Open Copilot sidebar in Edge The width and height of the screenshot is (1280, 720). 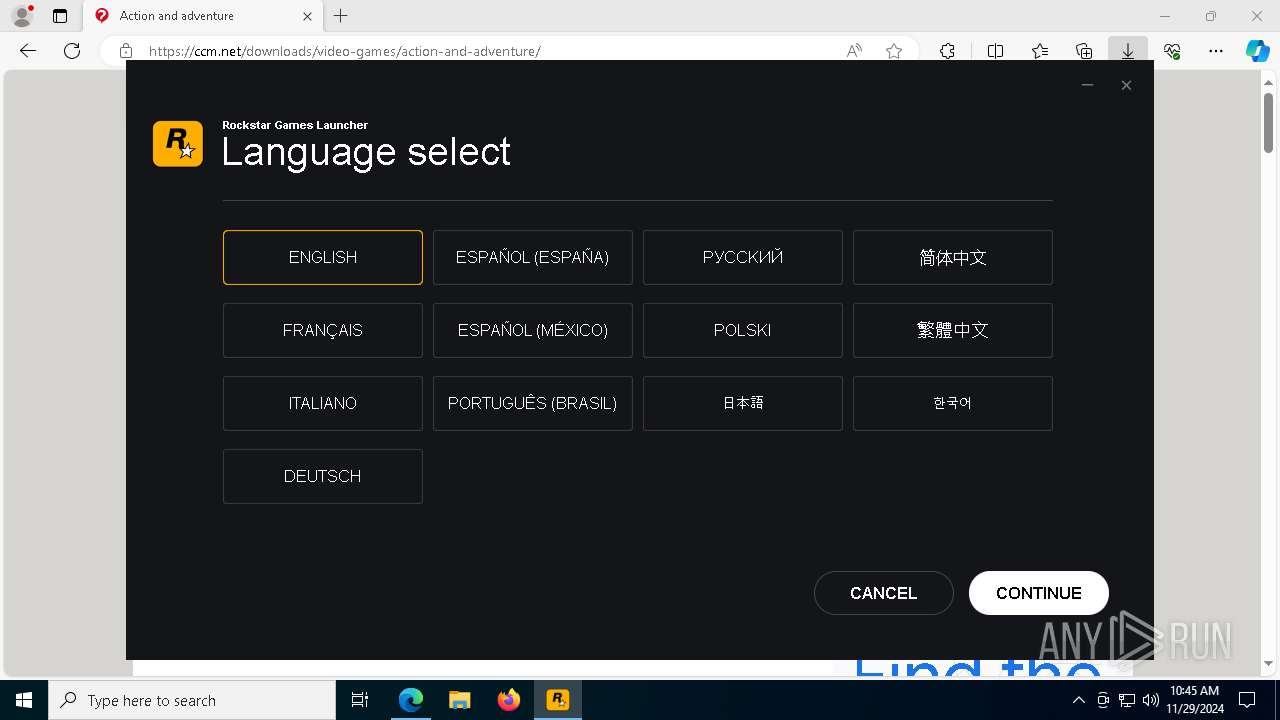tap(1257, 51)
